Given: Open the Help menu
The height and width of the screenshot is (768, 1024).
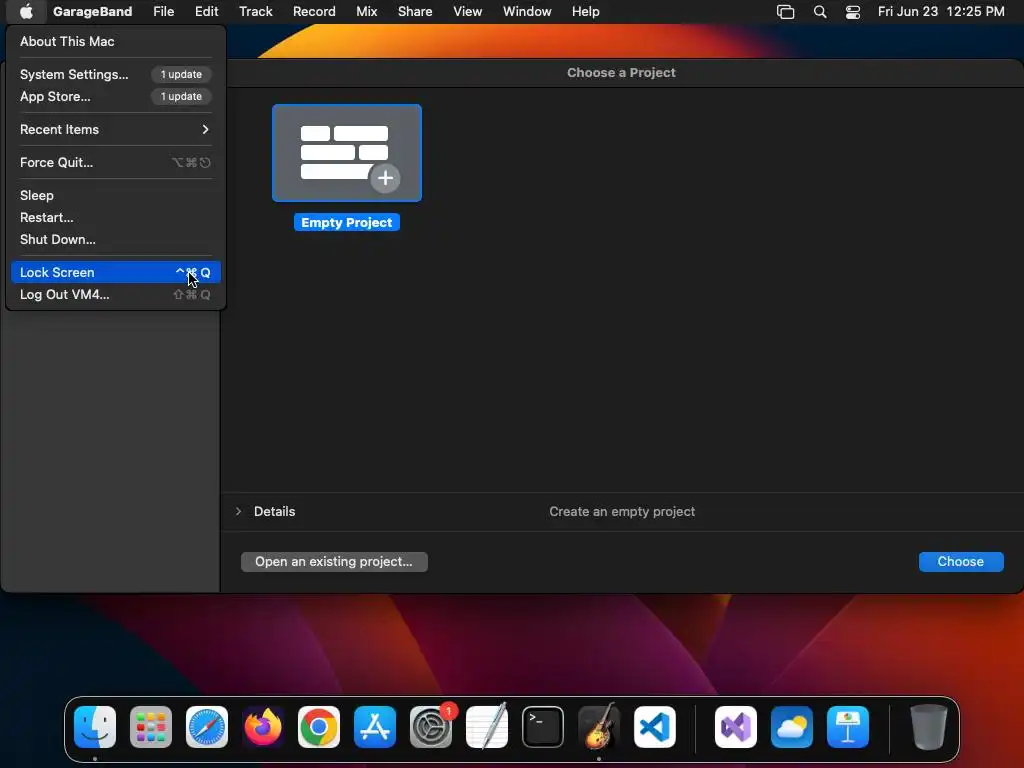Looking at the screenshot, I should [585, 11].
